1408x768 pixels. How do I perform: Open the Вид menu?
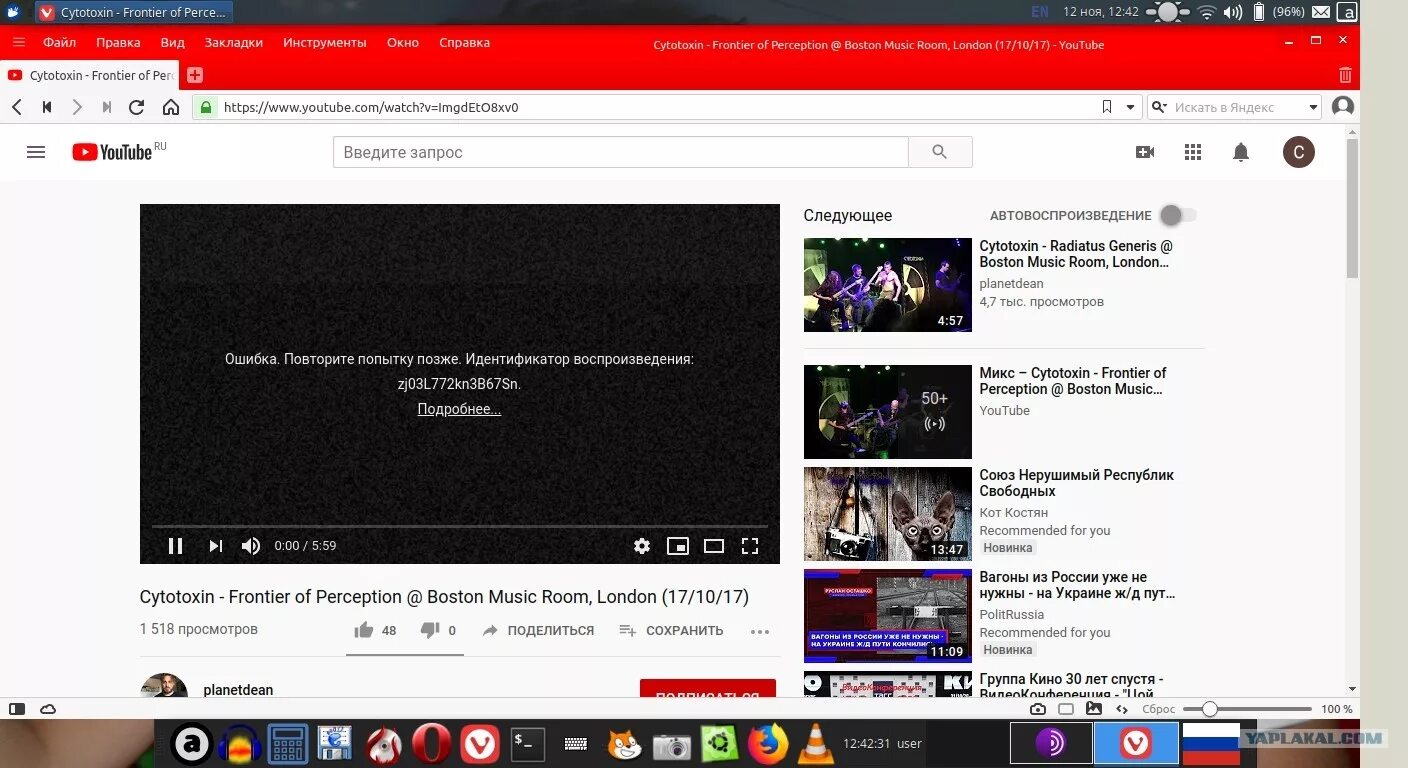(173, 43)
